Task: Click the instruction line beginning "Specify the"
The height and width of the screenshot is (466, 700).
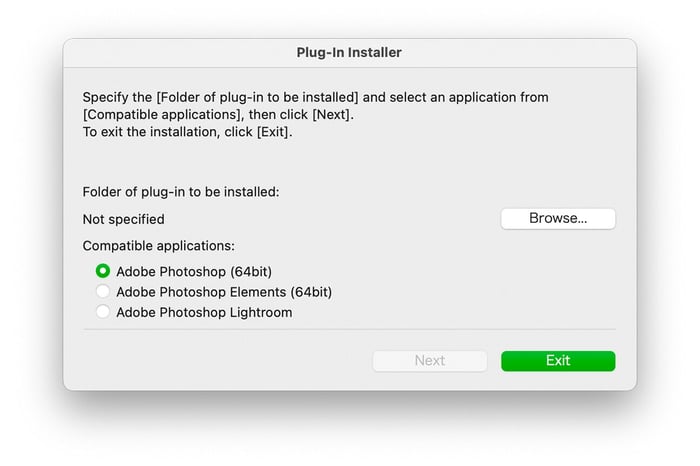Action: (316, 97)
